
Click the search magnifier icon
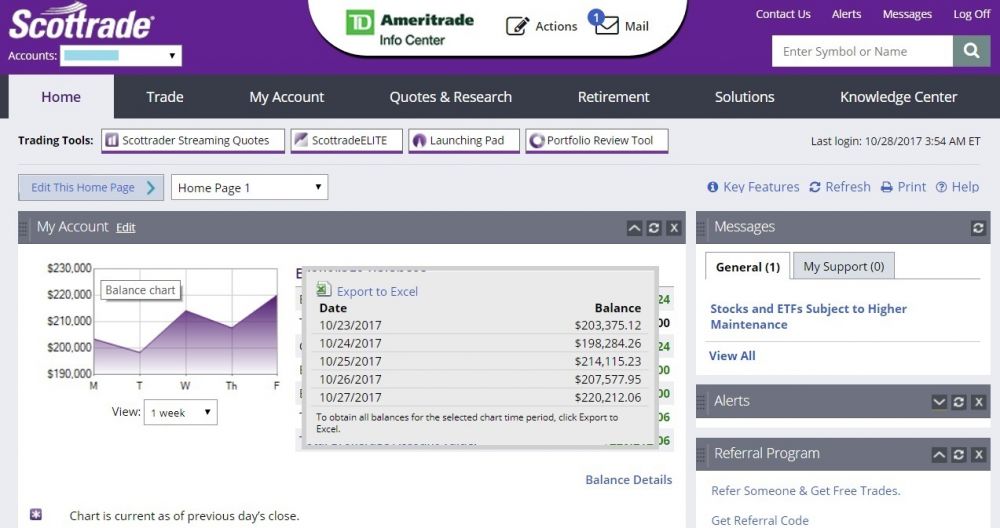[971, 51]
